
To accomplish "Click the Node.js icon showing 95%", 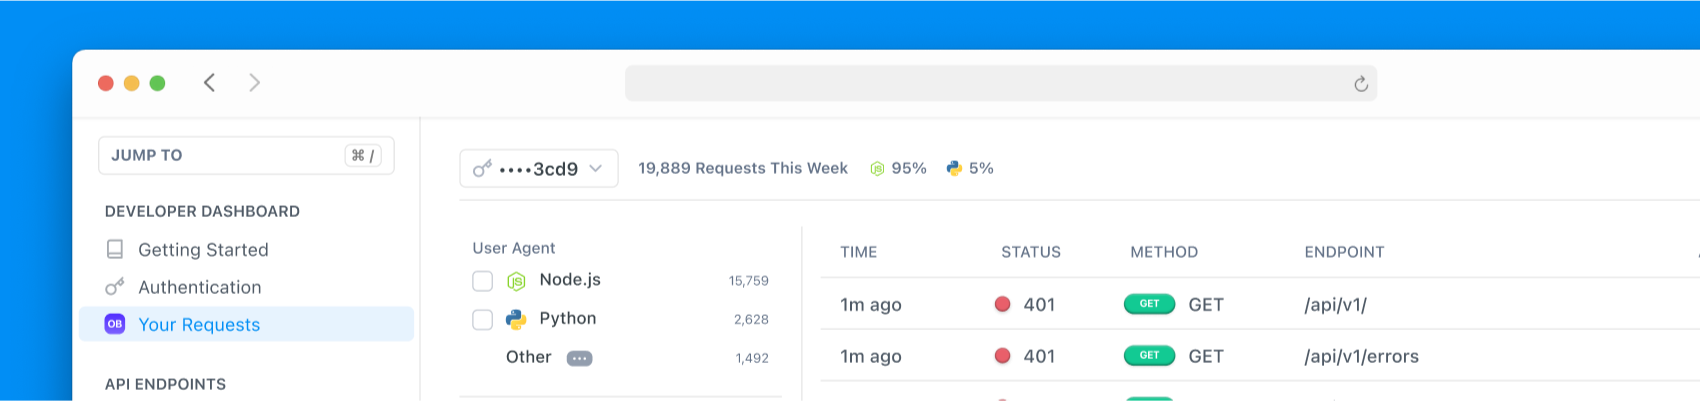I will [877, 168].
